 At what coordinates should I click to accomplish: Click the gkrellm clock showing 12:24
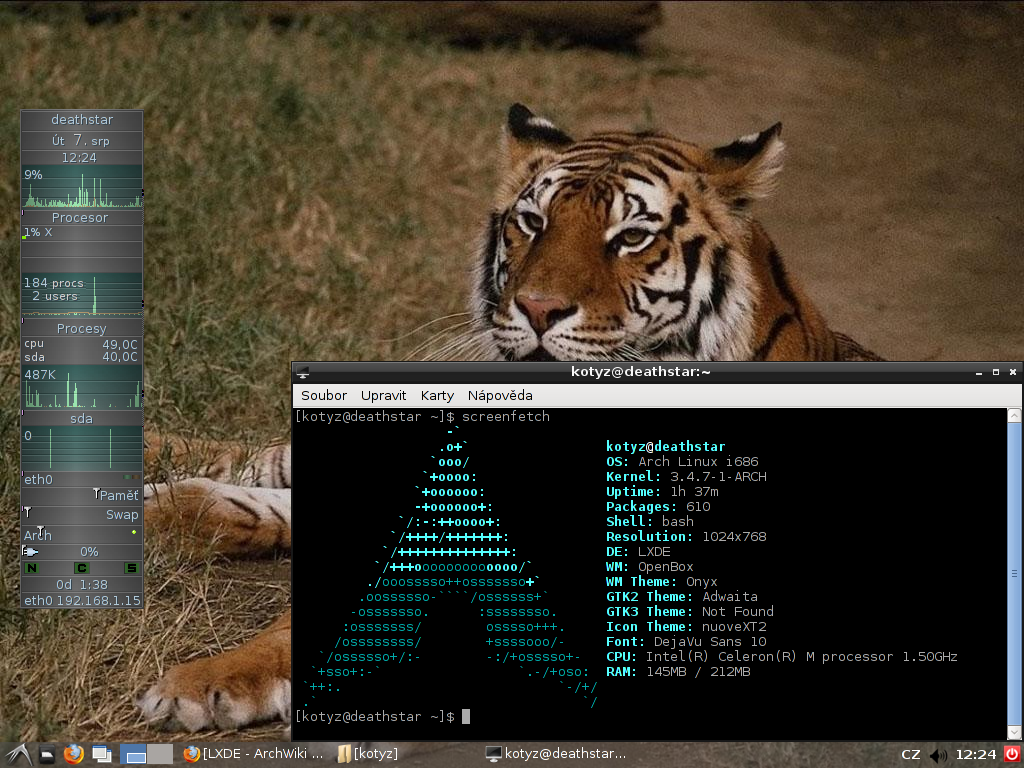tap(79, 158)
